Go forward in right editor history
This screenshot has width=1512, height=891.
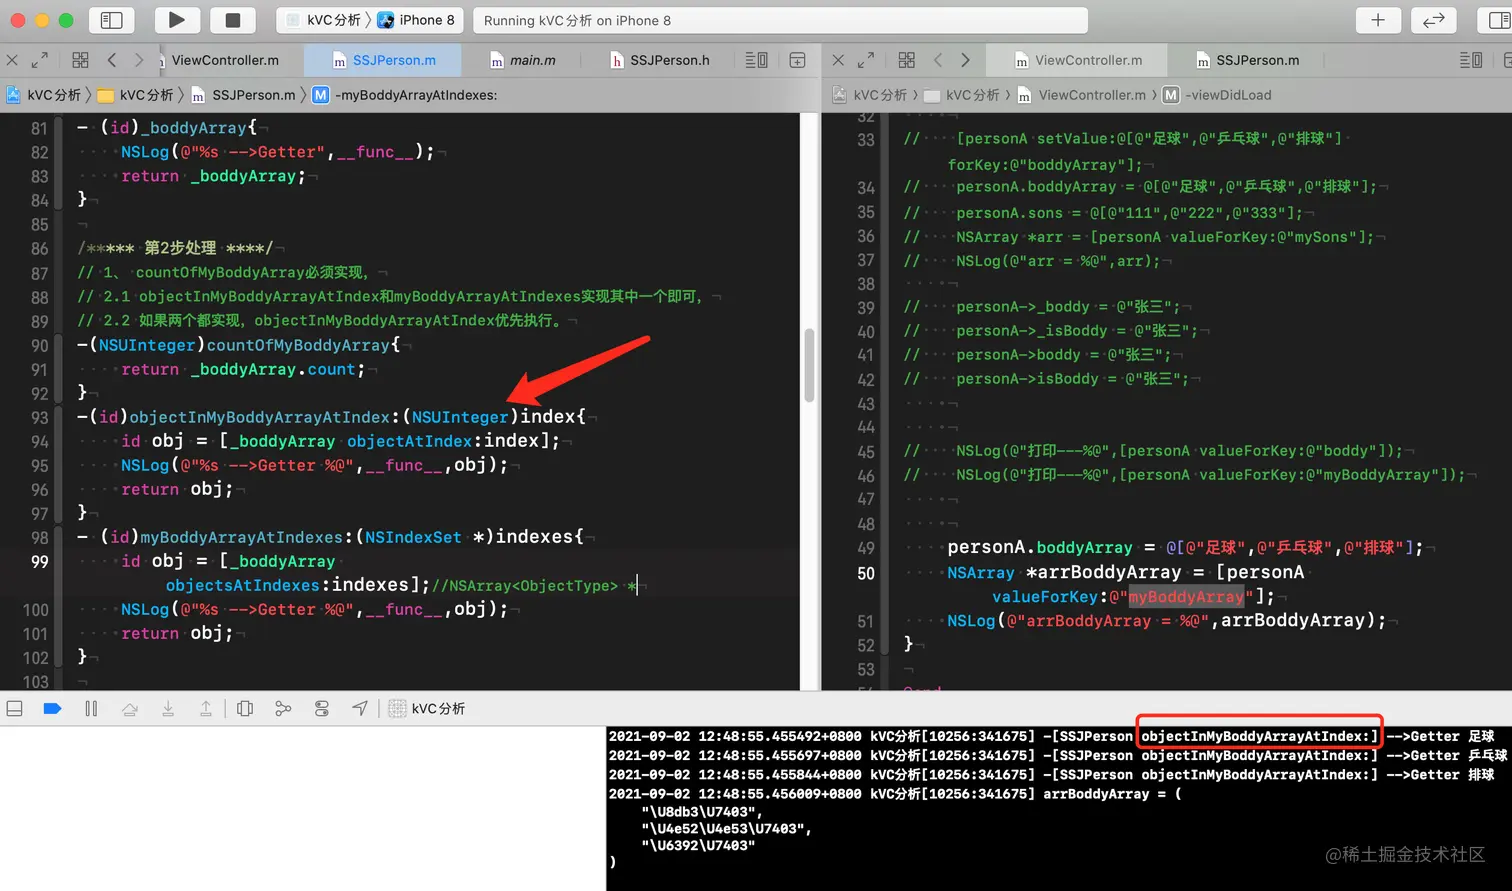point(965,60)
